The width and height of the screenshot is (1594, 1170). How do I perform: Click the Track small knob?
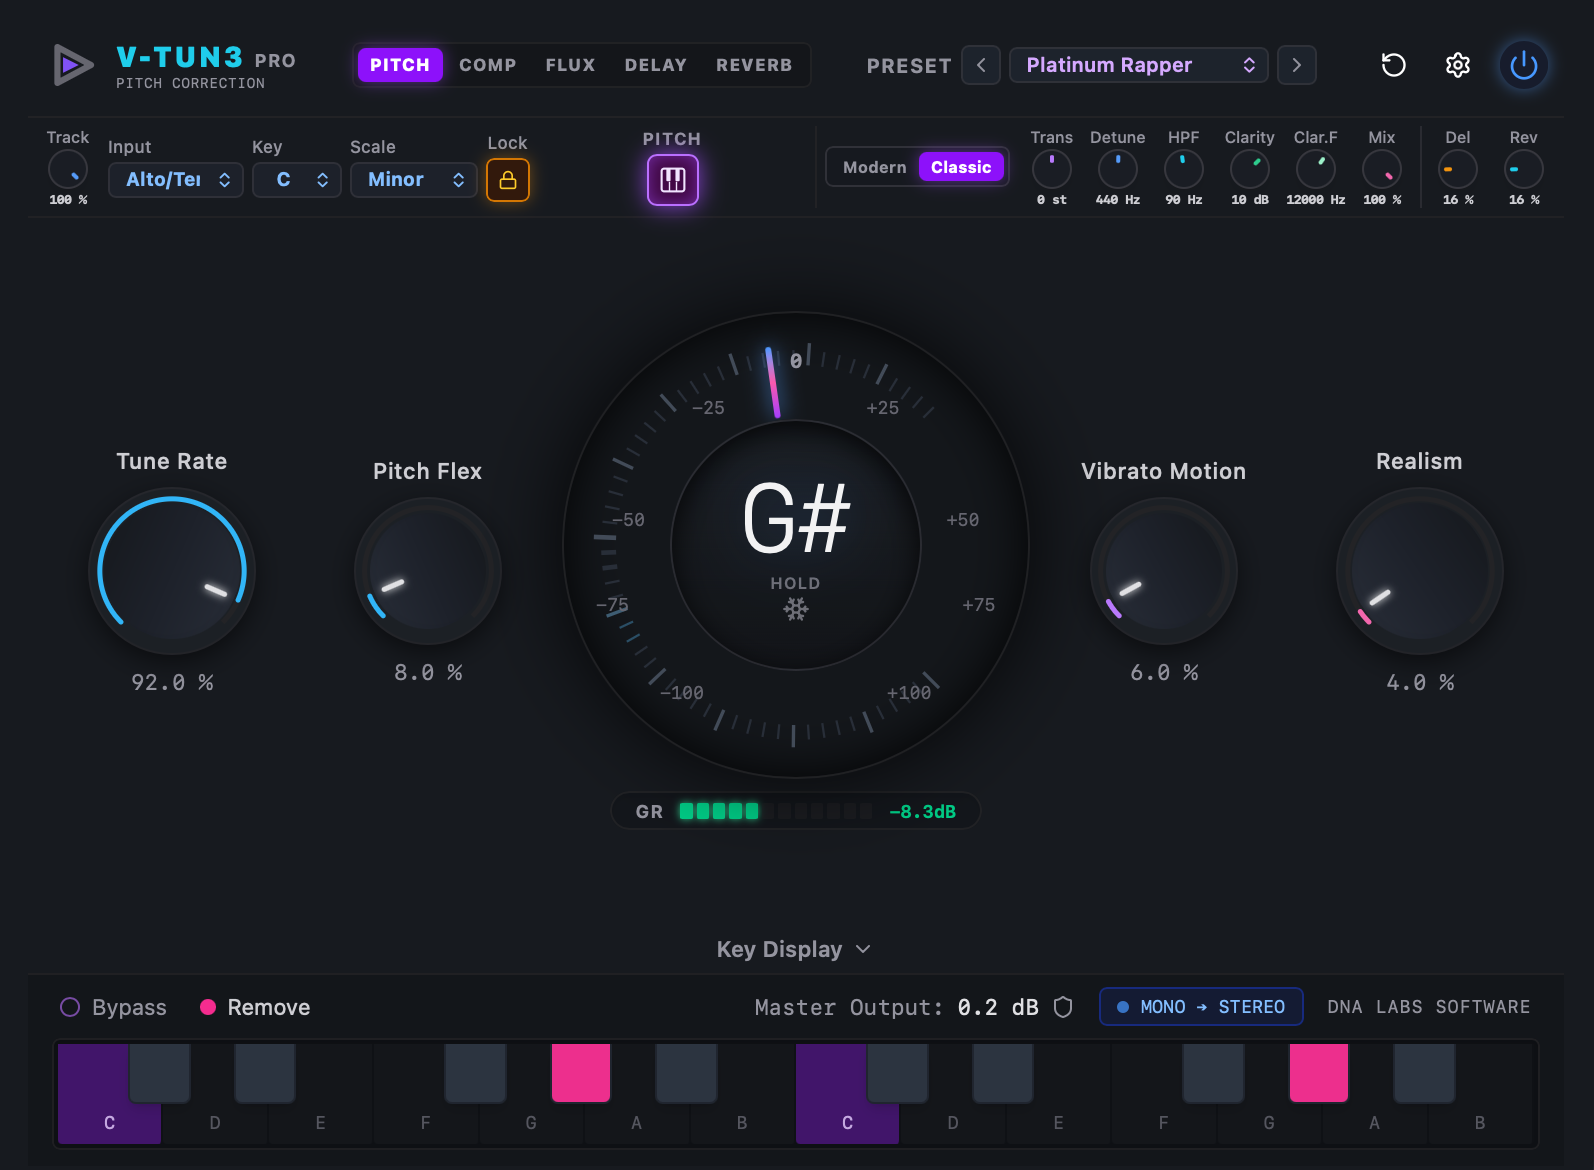coord(68,169)
